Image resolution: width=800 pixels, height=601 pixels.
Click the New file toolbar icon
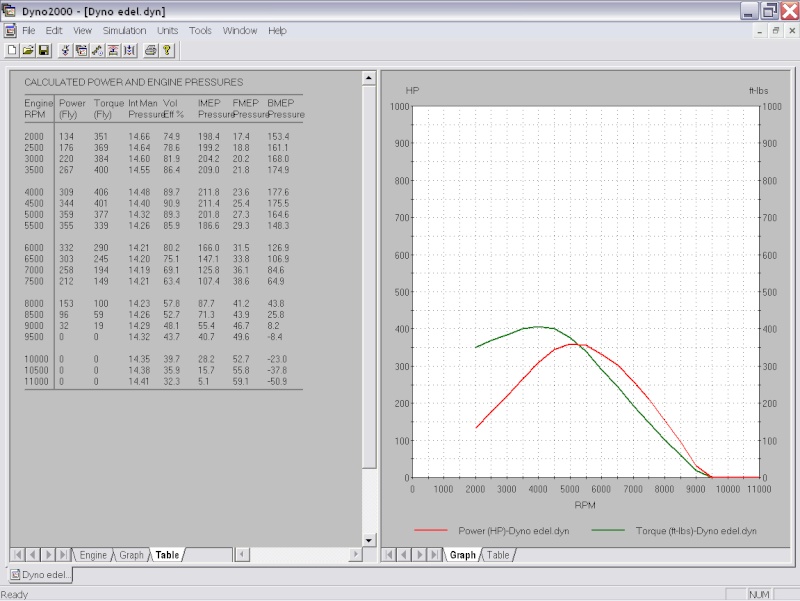tap(12, 50)
